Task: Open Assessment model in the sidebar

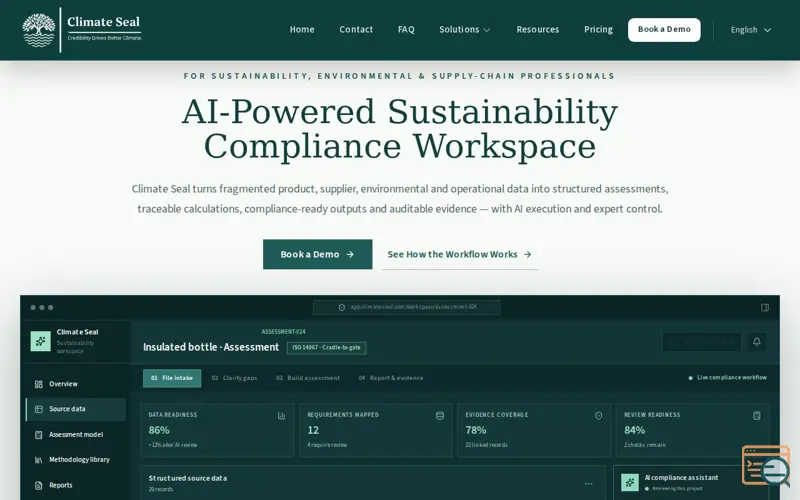Action: (76, 435)
